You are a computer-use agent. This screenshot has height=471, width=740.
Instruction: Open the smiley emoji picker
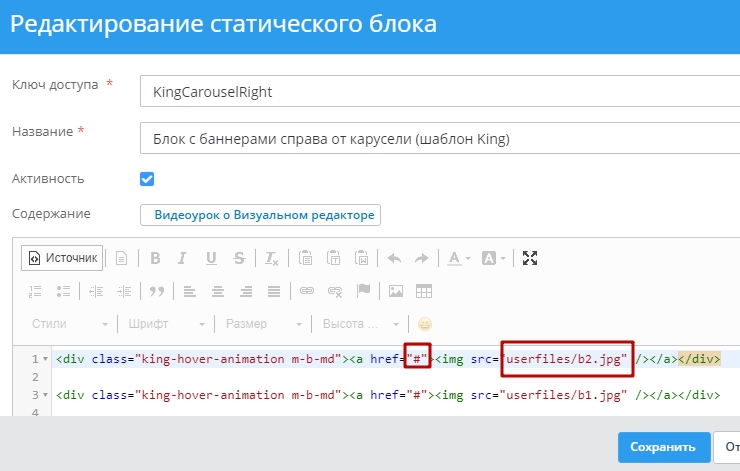coord(425,324)
